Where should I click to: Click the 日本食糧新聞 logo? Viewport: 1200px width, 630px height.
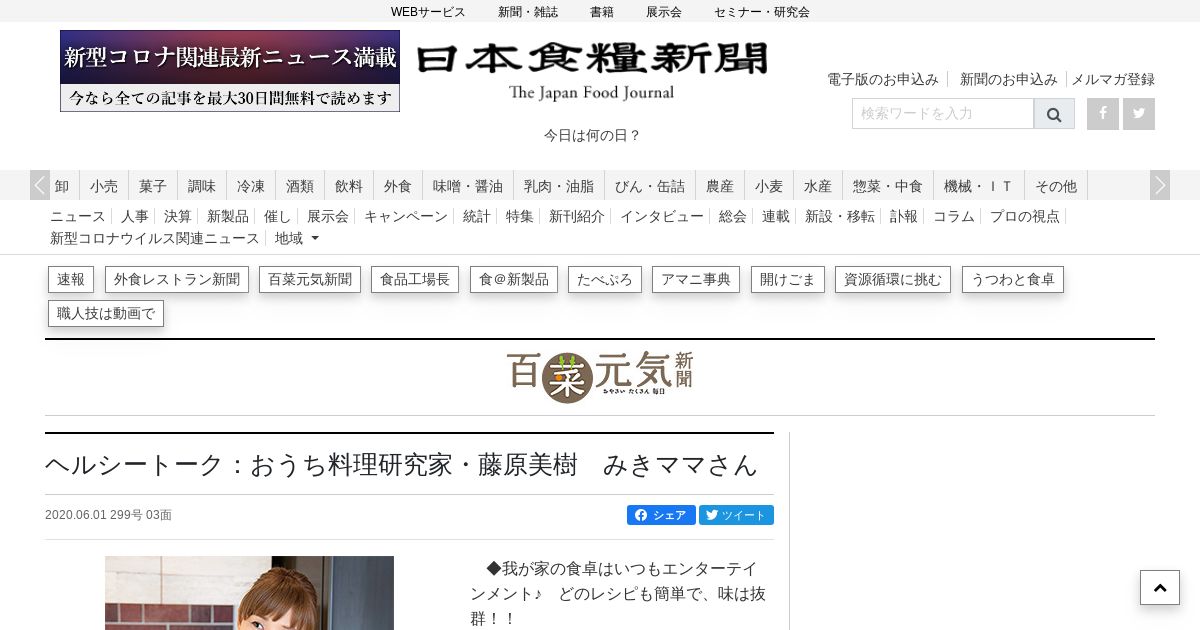(x=591, y=71)
